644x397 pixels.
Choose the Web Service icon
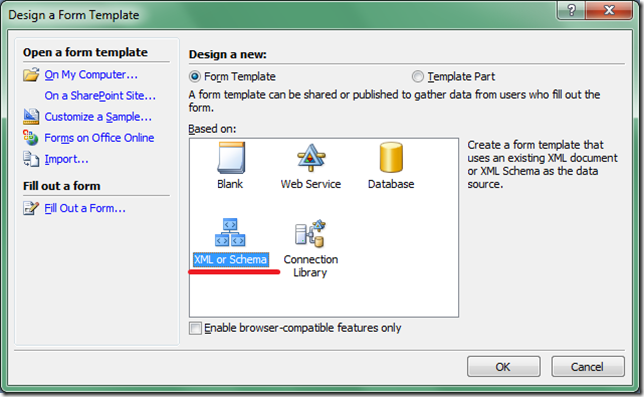[x=311, y=158]
